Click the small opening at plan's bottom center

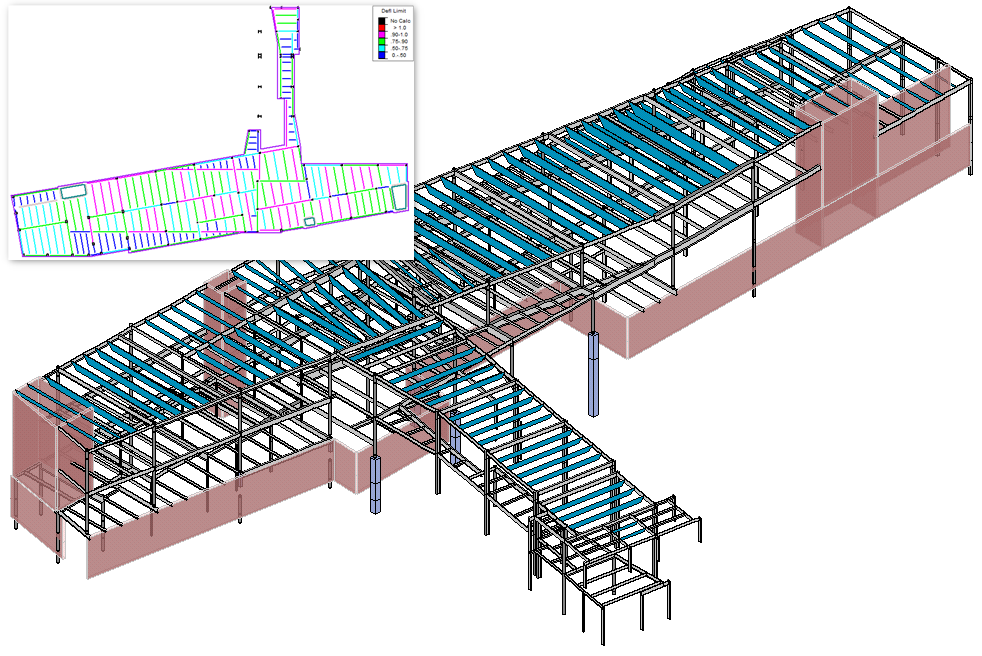(x=310, y=220)
